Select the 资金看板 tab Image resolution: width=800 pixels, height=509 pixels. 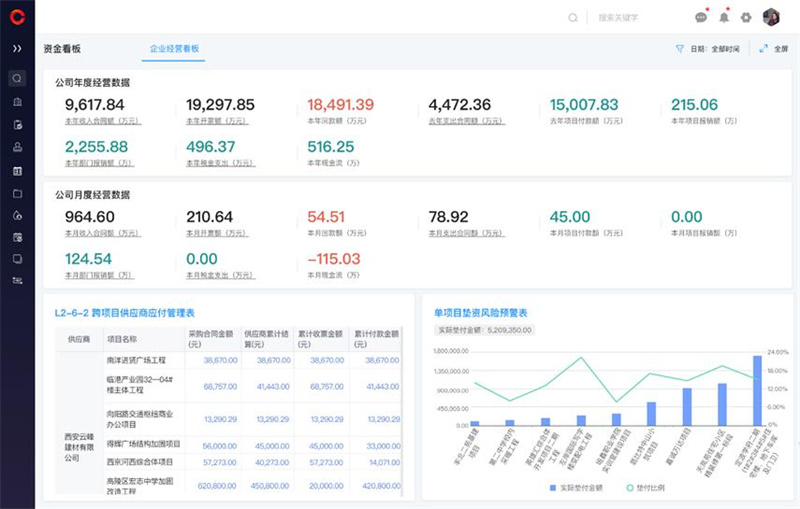(62, 48)
